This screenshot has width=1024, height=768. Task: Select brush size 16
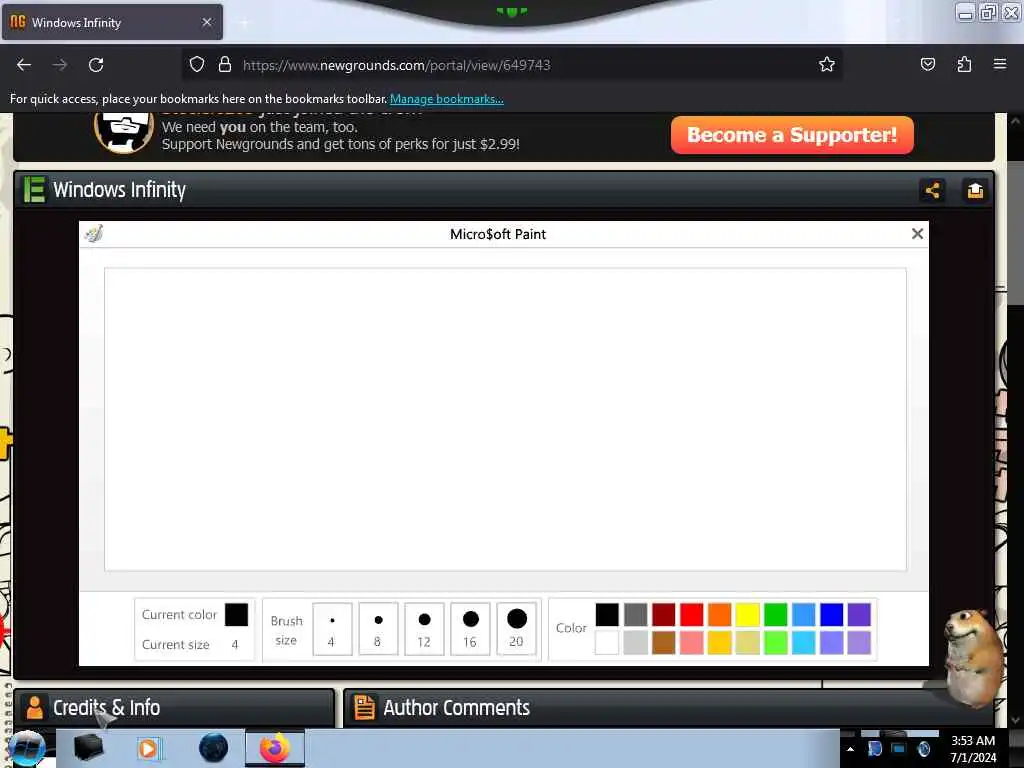pyautogui.click(x=470, y=628)
